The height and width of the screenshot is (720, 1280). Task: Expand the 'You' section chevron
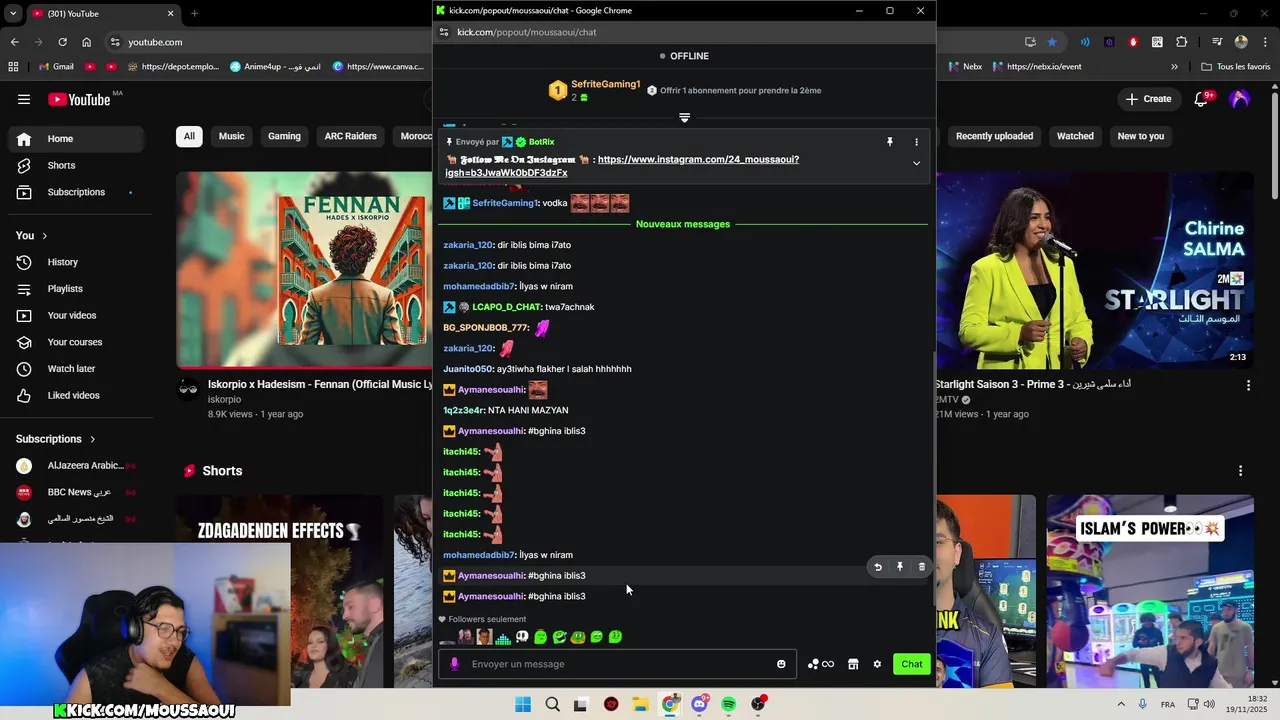pos(44,236)
